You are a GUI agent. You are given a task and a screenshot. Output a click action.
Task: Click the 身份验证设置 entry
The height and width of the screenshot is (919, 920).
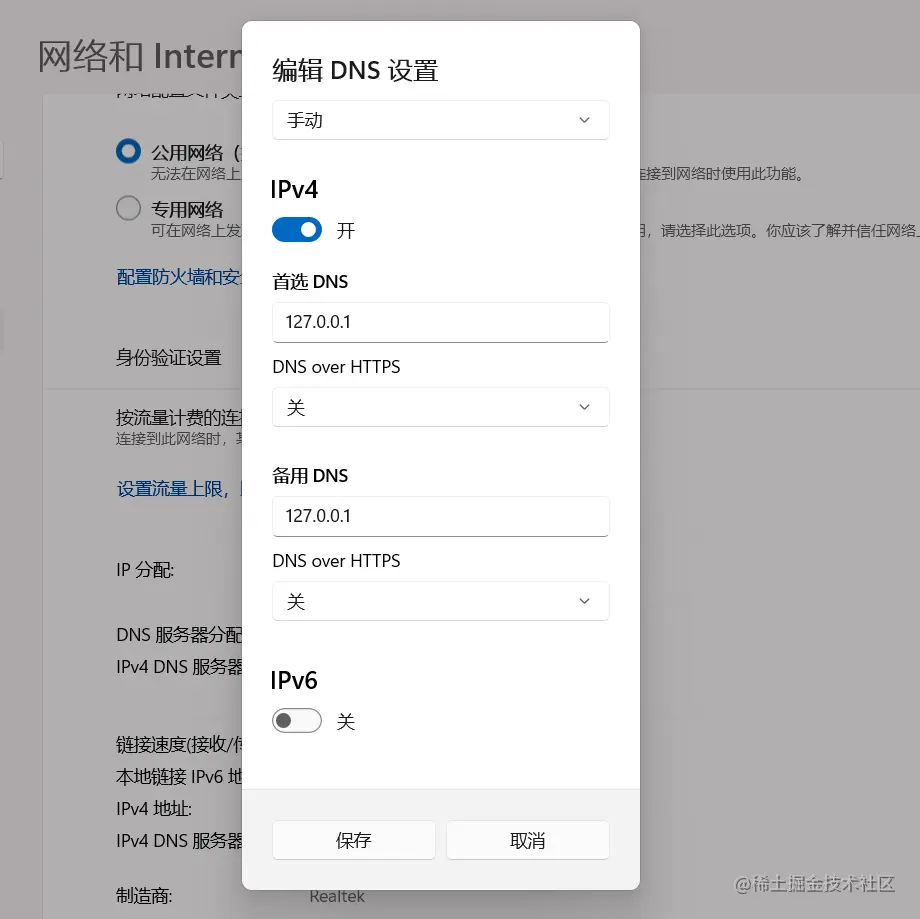pos(169,357)
